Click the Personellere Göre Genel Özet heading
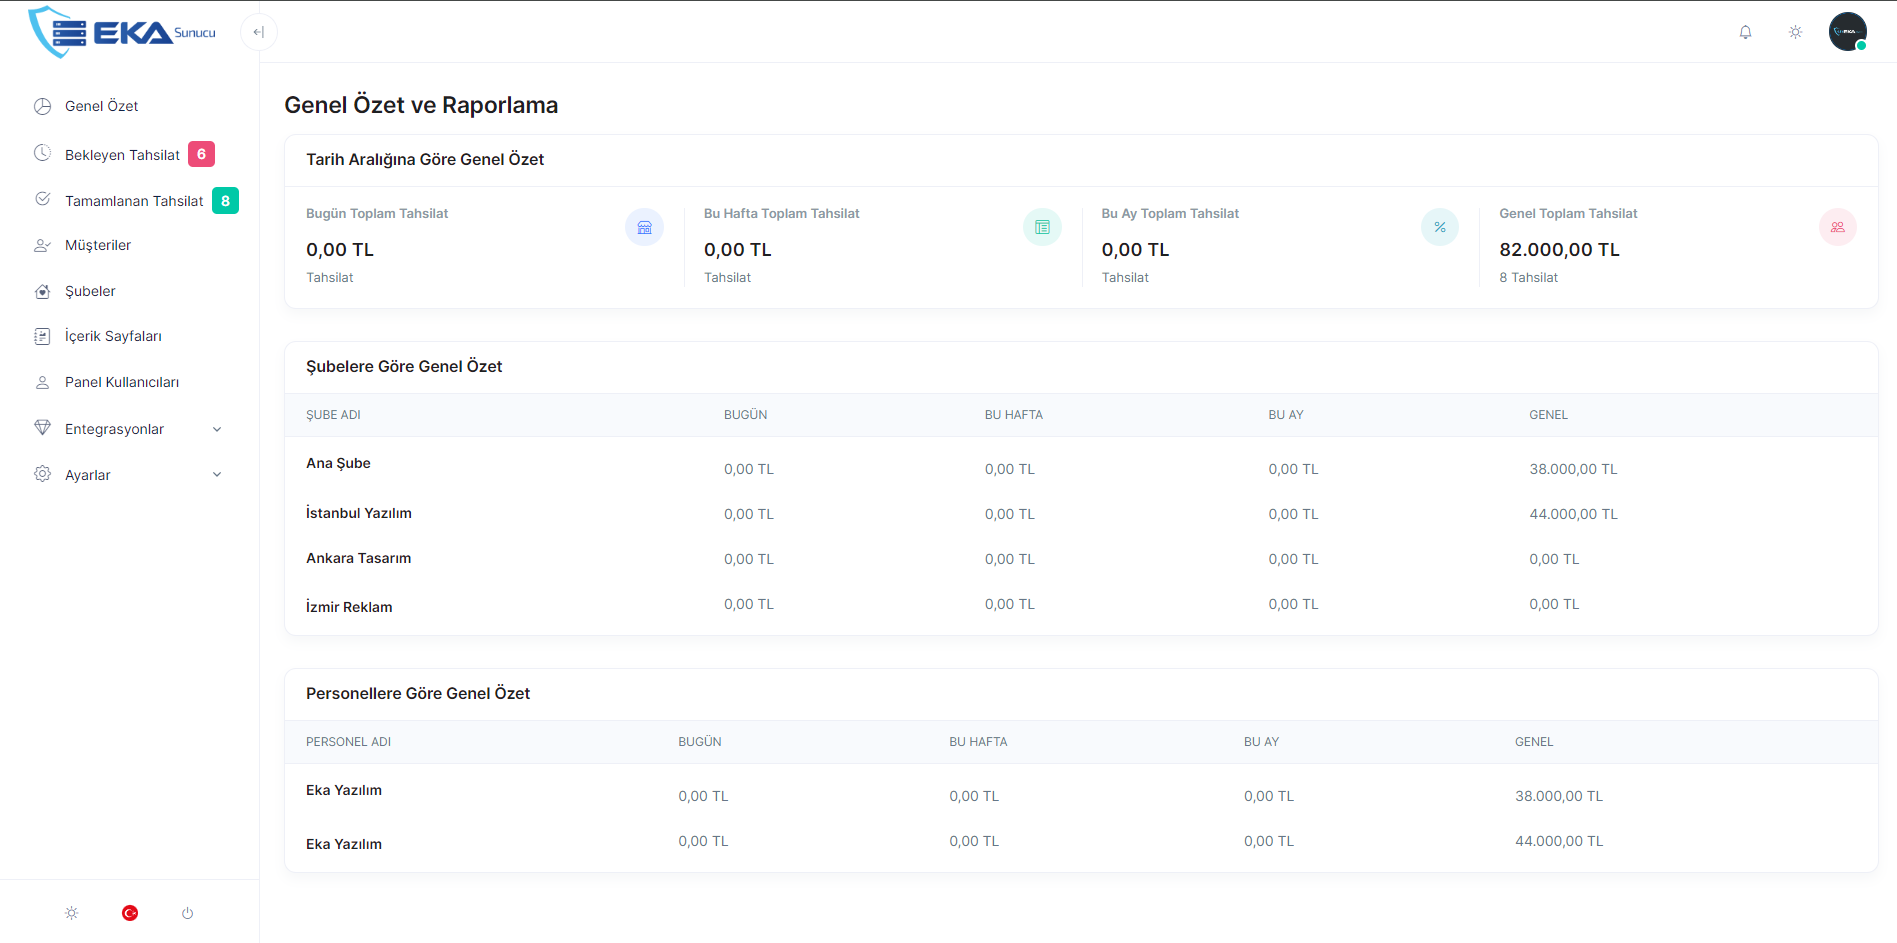This screenshot has width=1897, height=943. pos(418,694)
